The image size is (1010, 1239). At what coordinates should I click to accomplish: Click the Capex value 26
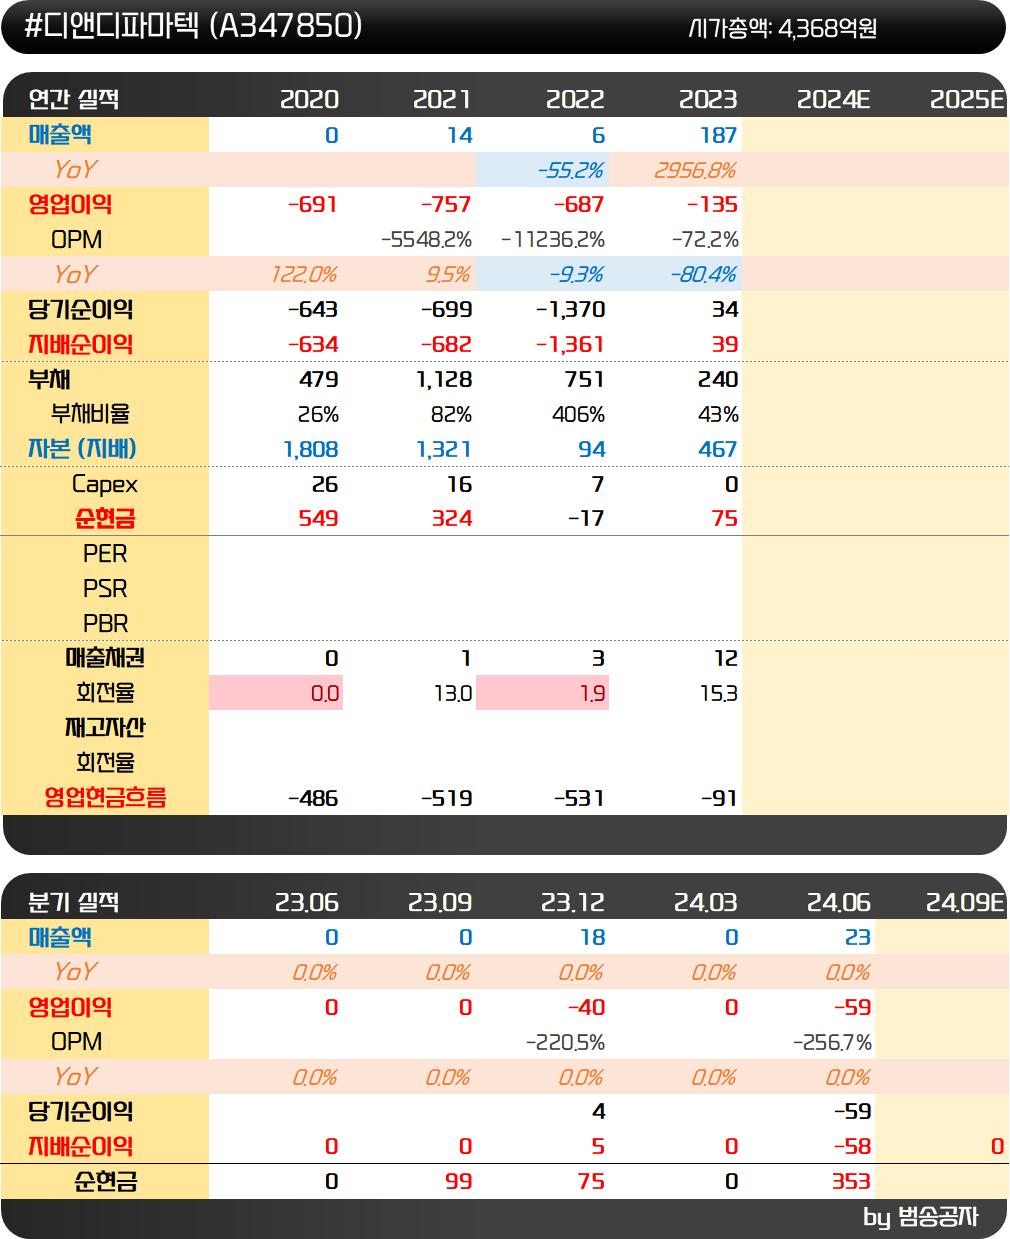(x=325, y=485)
